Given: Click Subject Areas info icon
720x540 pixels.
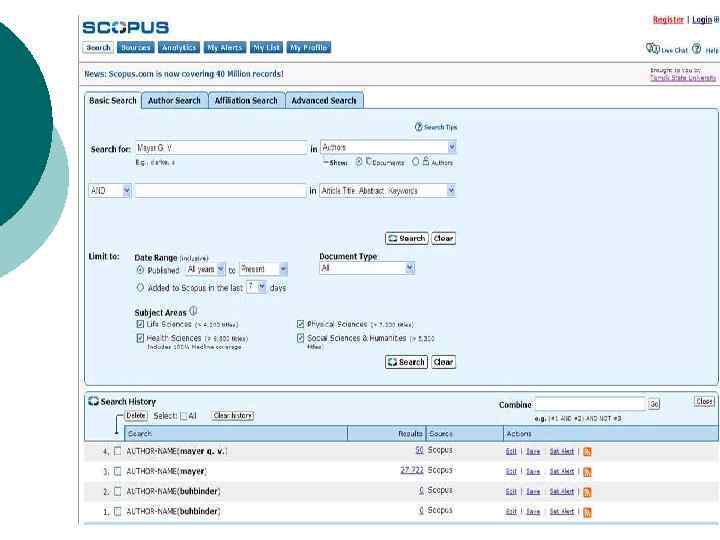Looking at the screenshot, I should point(193,311).
